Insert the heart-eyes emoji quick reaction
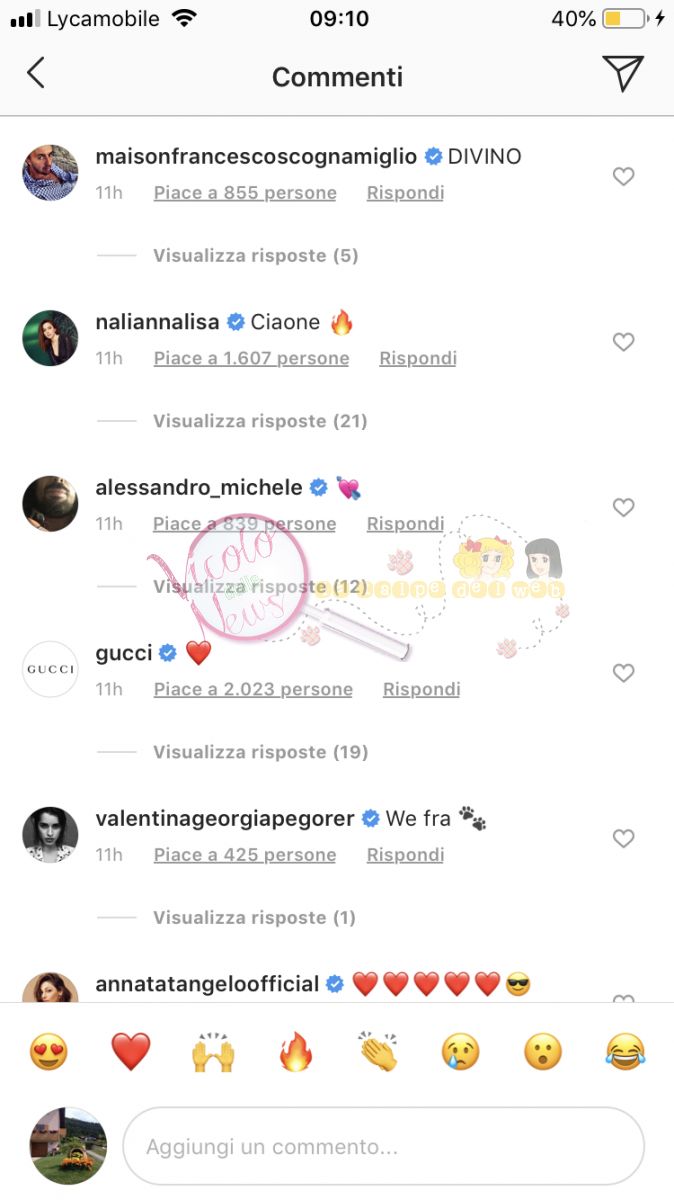The image size is (674, 1200). pos(48,1052)
